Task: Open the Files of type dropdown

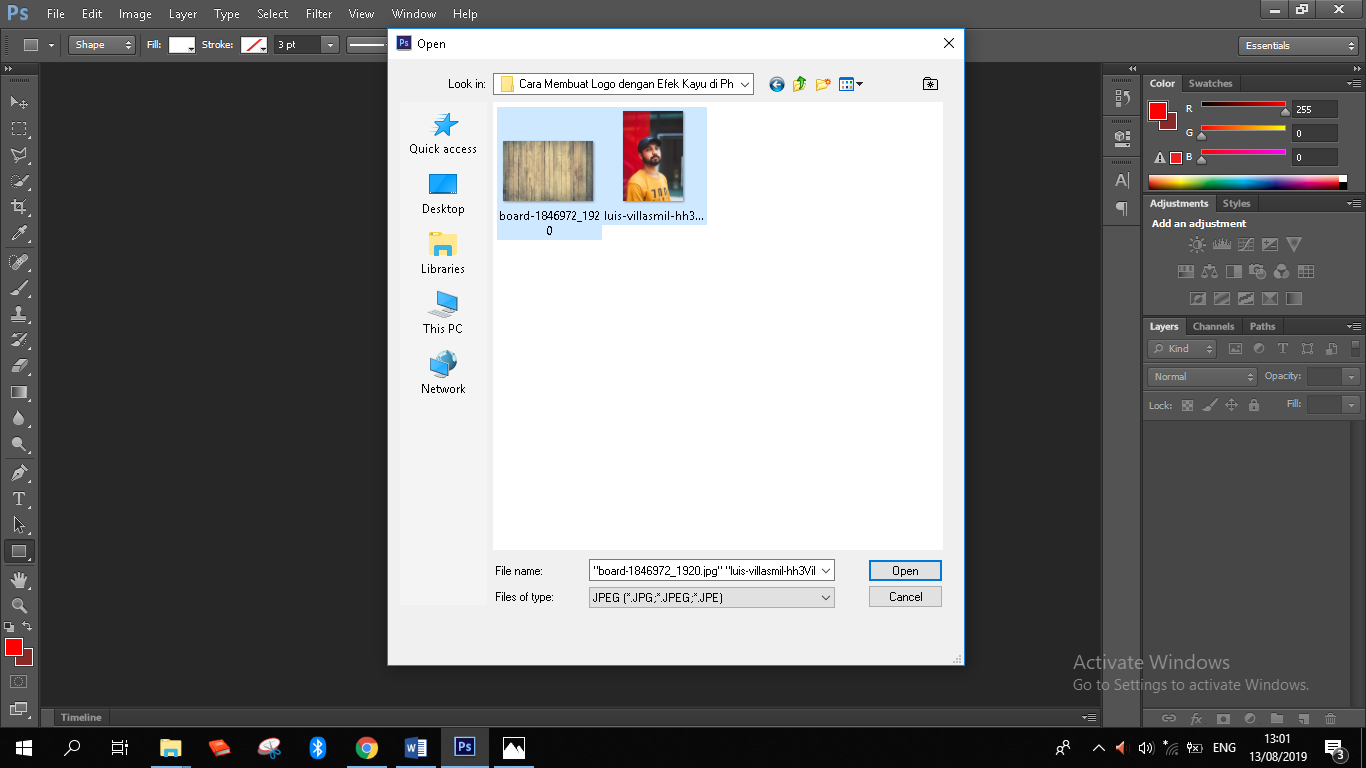Action: click(x=826, y=597)
